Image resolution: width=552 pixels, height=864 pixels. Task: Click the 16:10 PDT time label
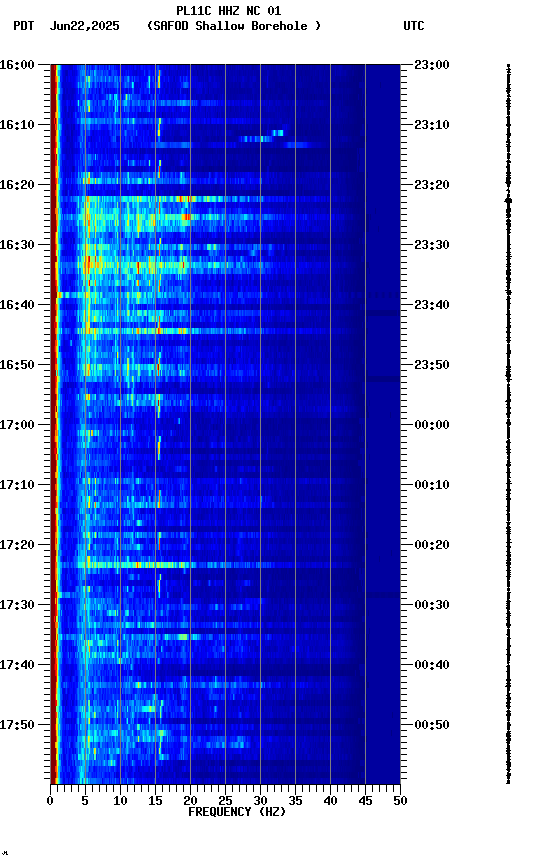click(x=17, y=125)
